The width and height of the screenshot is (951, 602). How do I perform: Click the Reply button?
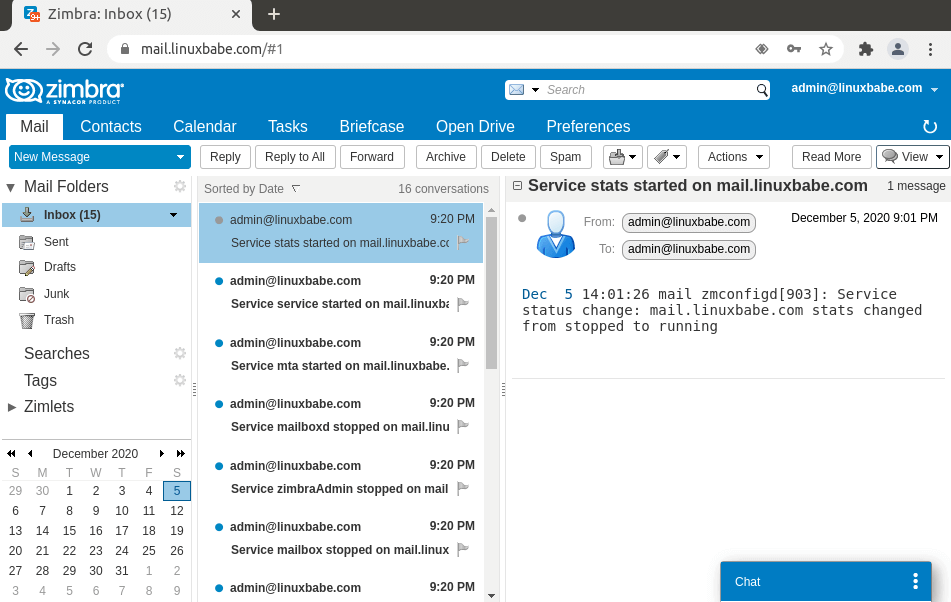click(225, 157)
